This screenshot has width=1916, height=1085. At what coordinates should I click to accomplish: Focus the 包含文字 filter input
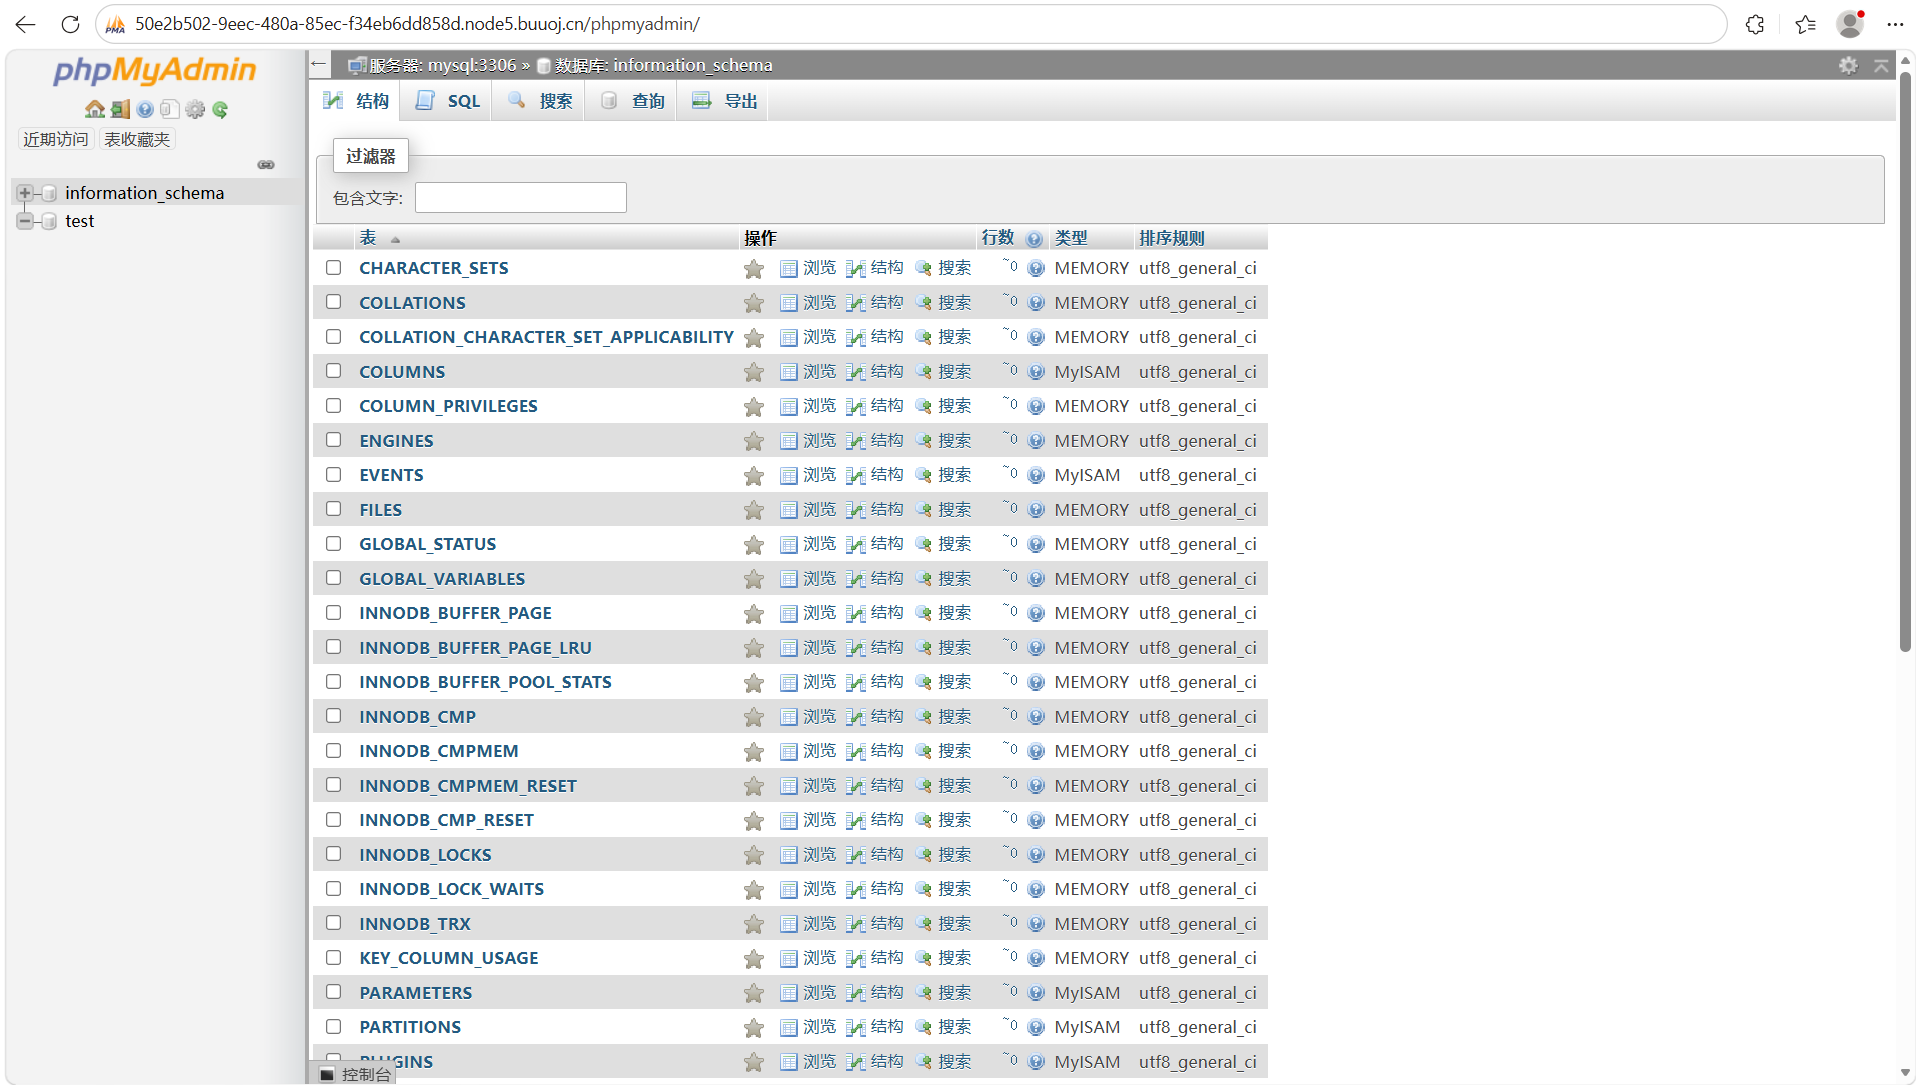pos(521,197)
